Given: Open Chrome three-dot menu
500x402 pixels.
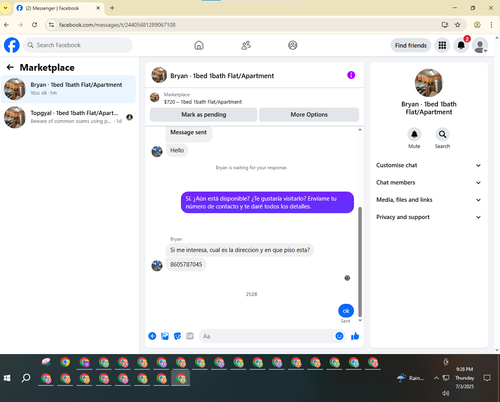Looking at the screenshot, I should click(491, 25).
